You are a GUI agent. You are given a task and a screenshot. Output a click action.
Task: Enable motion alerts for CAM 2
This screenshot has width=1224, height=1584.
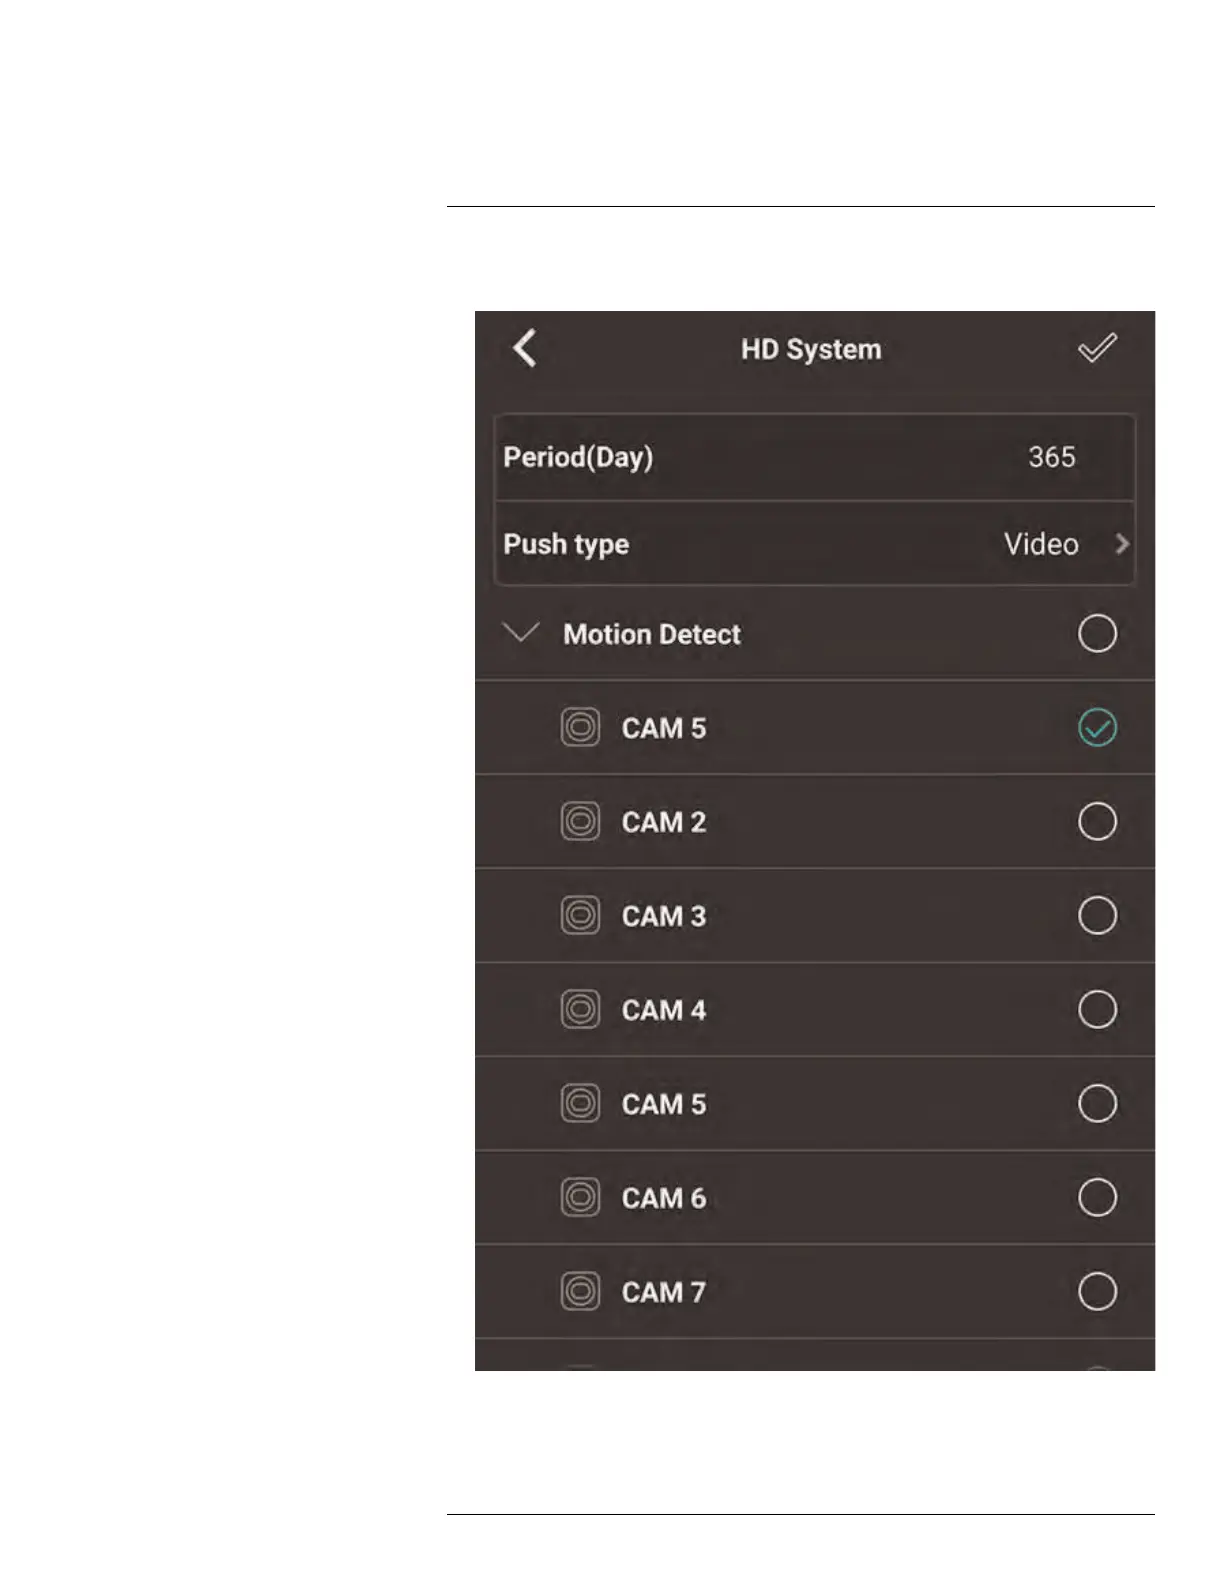(x=1097, y=822)
